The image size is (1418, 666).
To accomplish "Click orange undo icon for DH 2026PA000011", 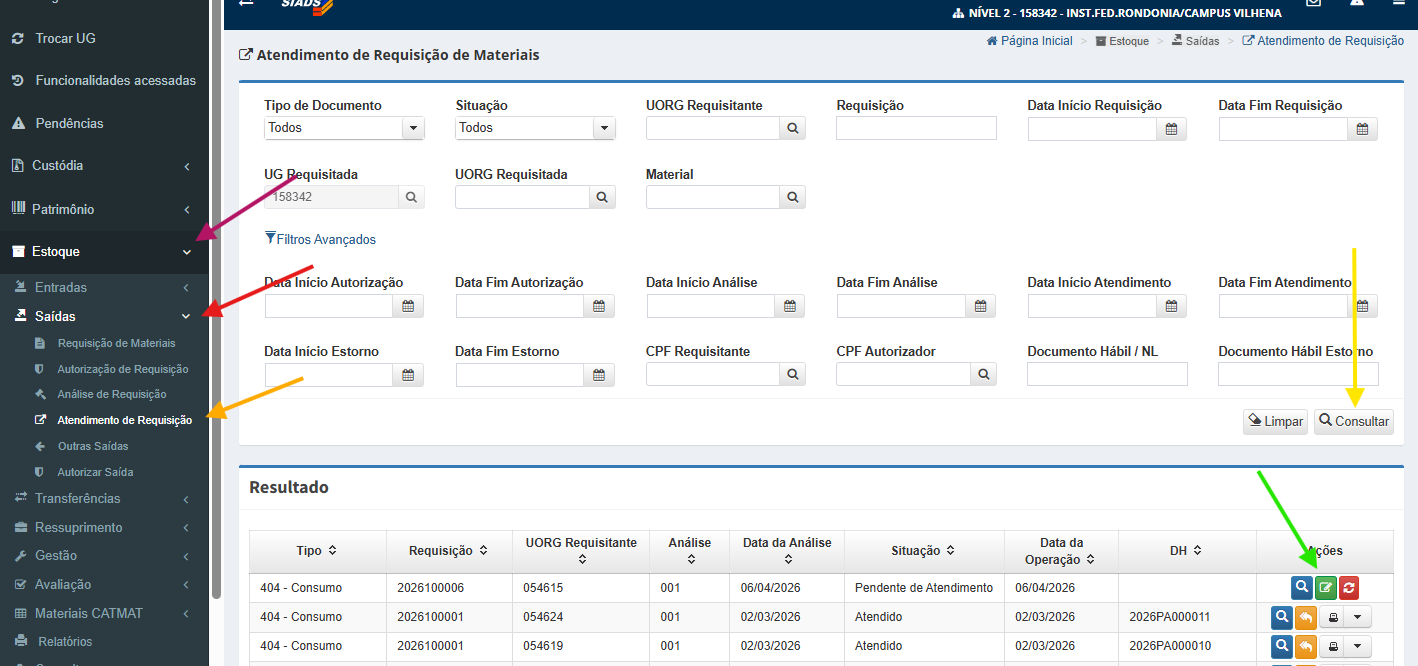I will tap(1305, 617).
